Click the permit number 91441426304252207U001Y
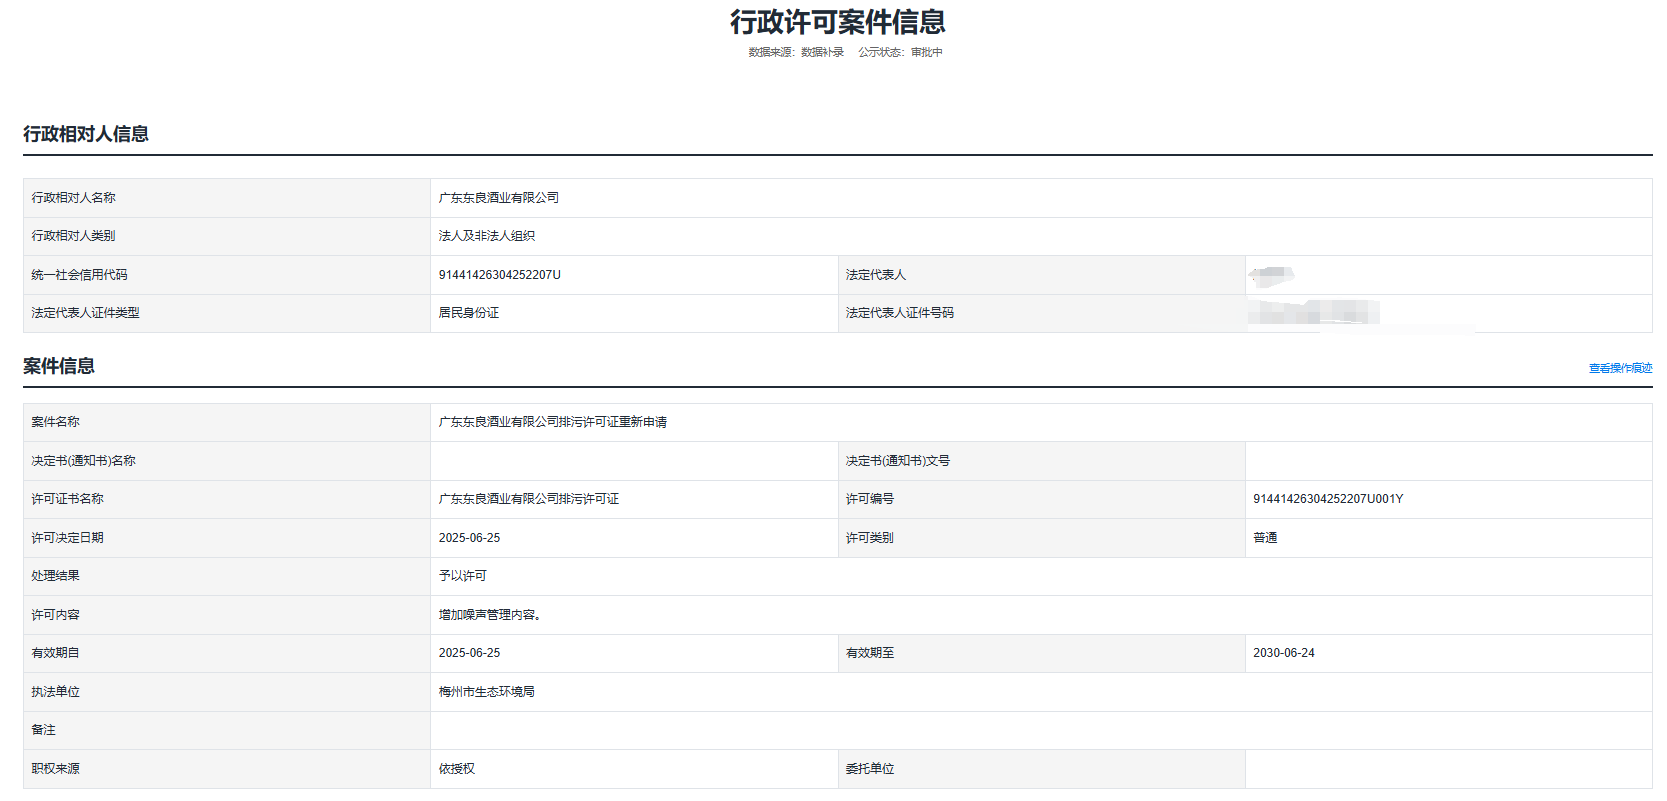 (1327, 499)
